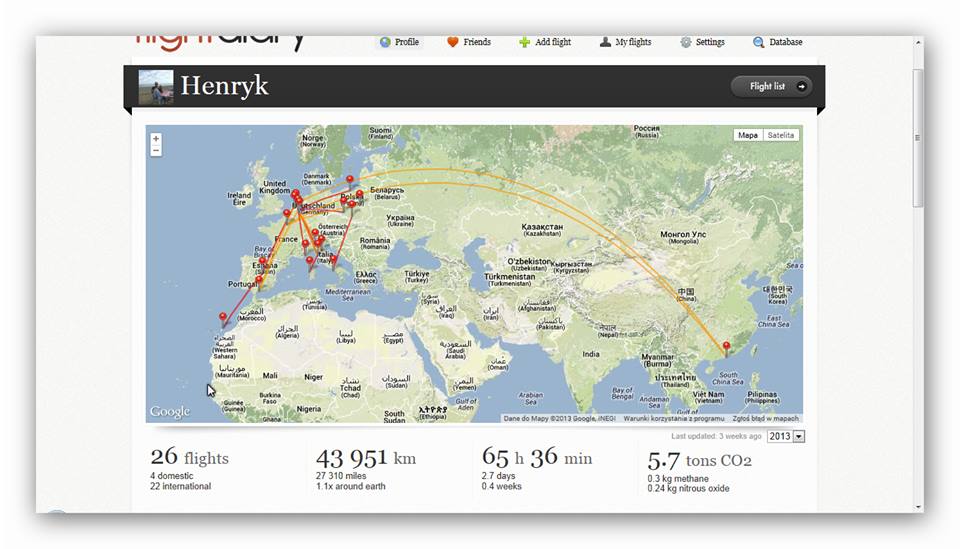This screenshot has height=549, width=960.
Task: Zoom in the map with plus
Action: point(156,139)
